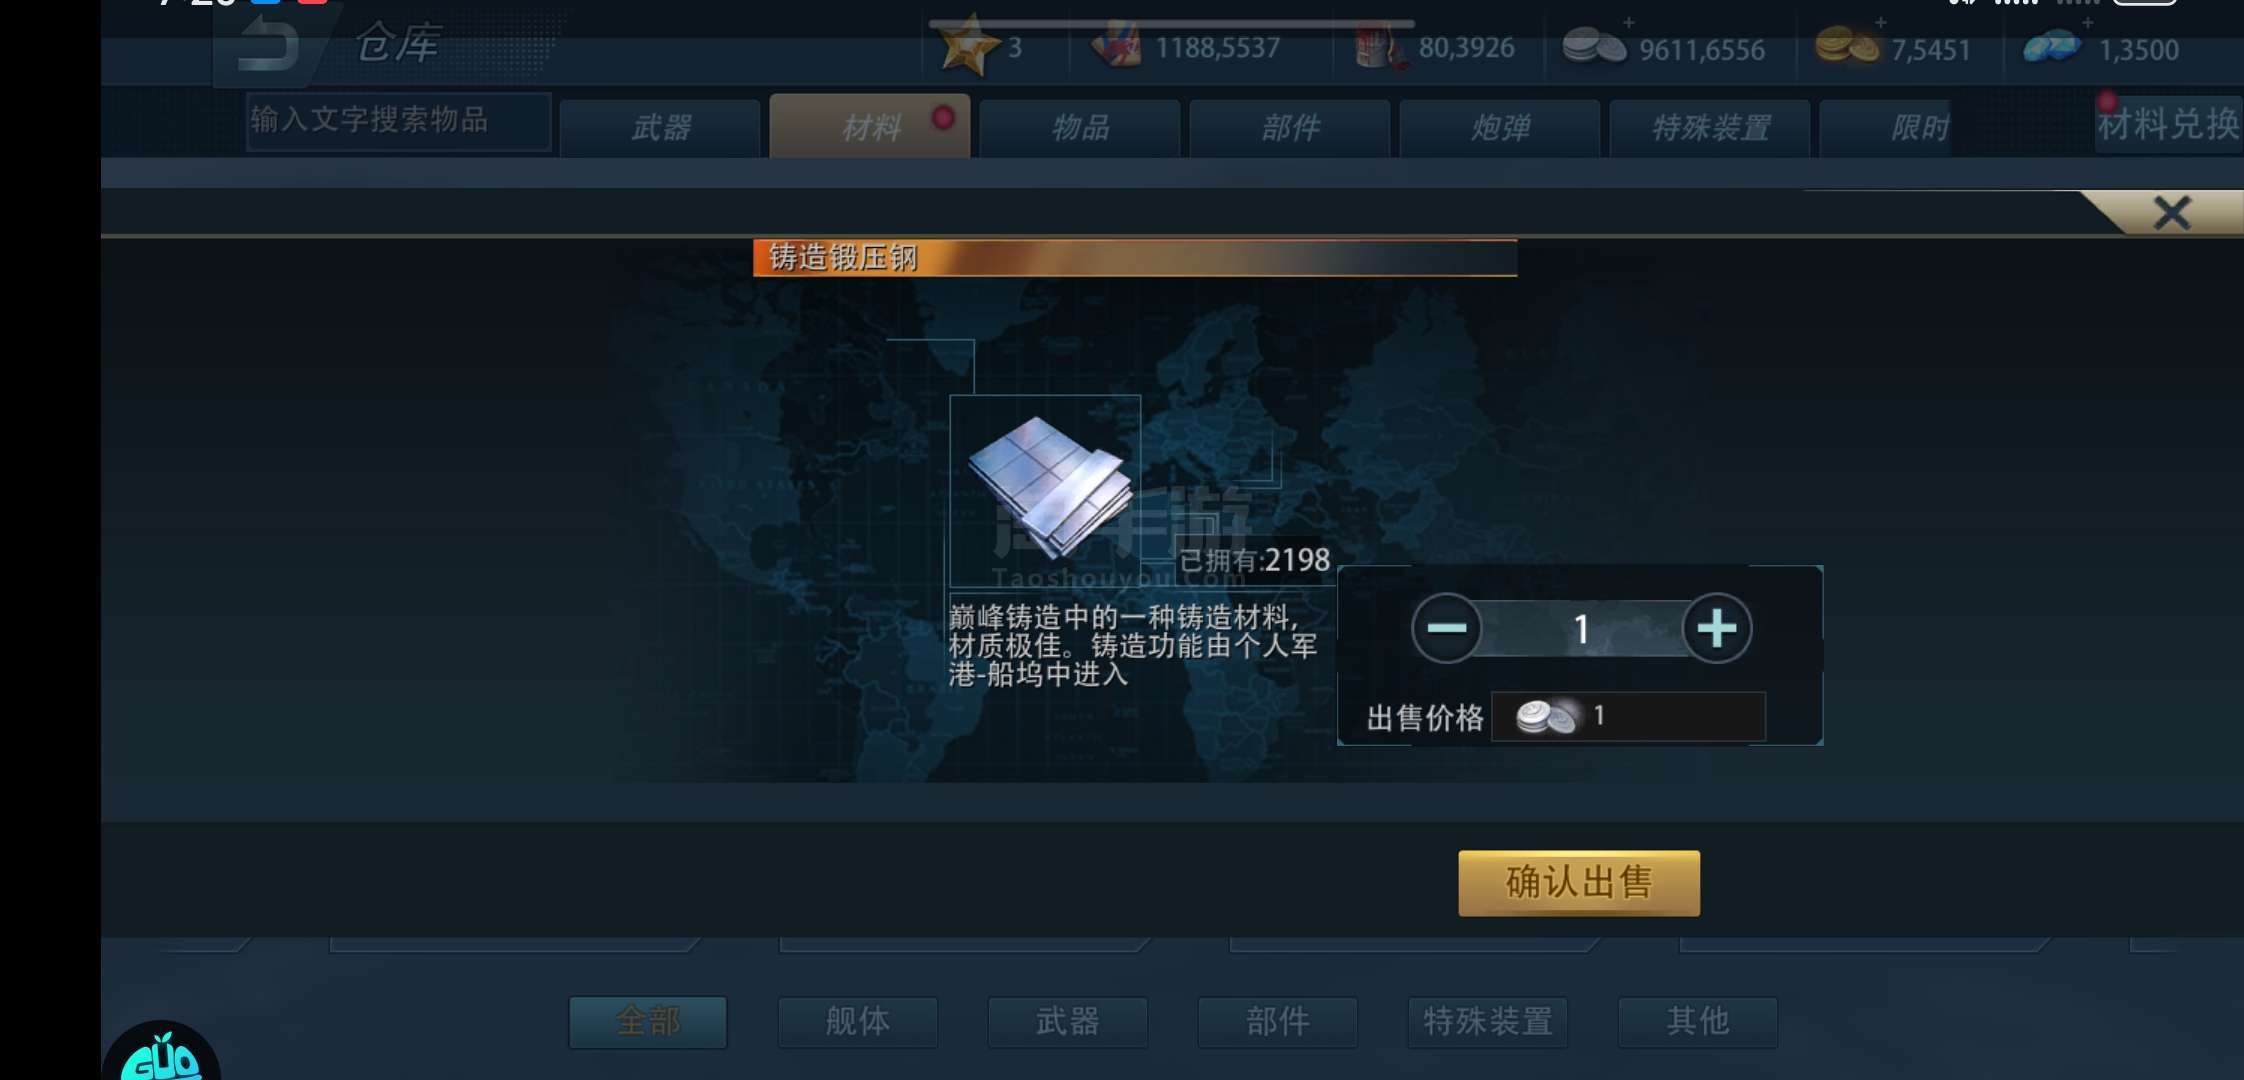Tap the back arrow next to 仓库
Screen dimensions: 2244x1080
click(x=268, y=44)
